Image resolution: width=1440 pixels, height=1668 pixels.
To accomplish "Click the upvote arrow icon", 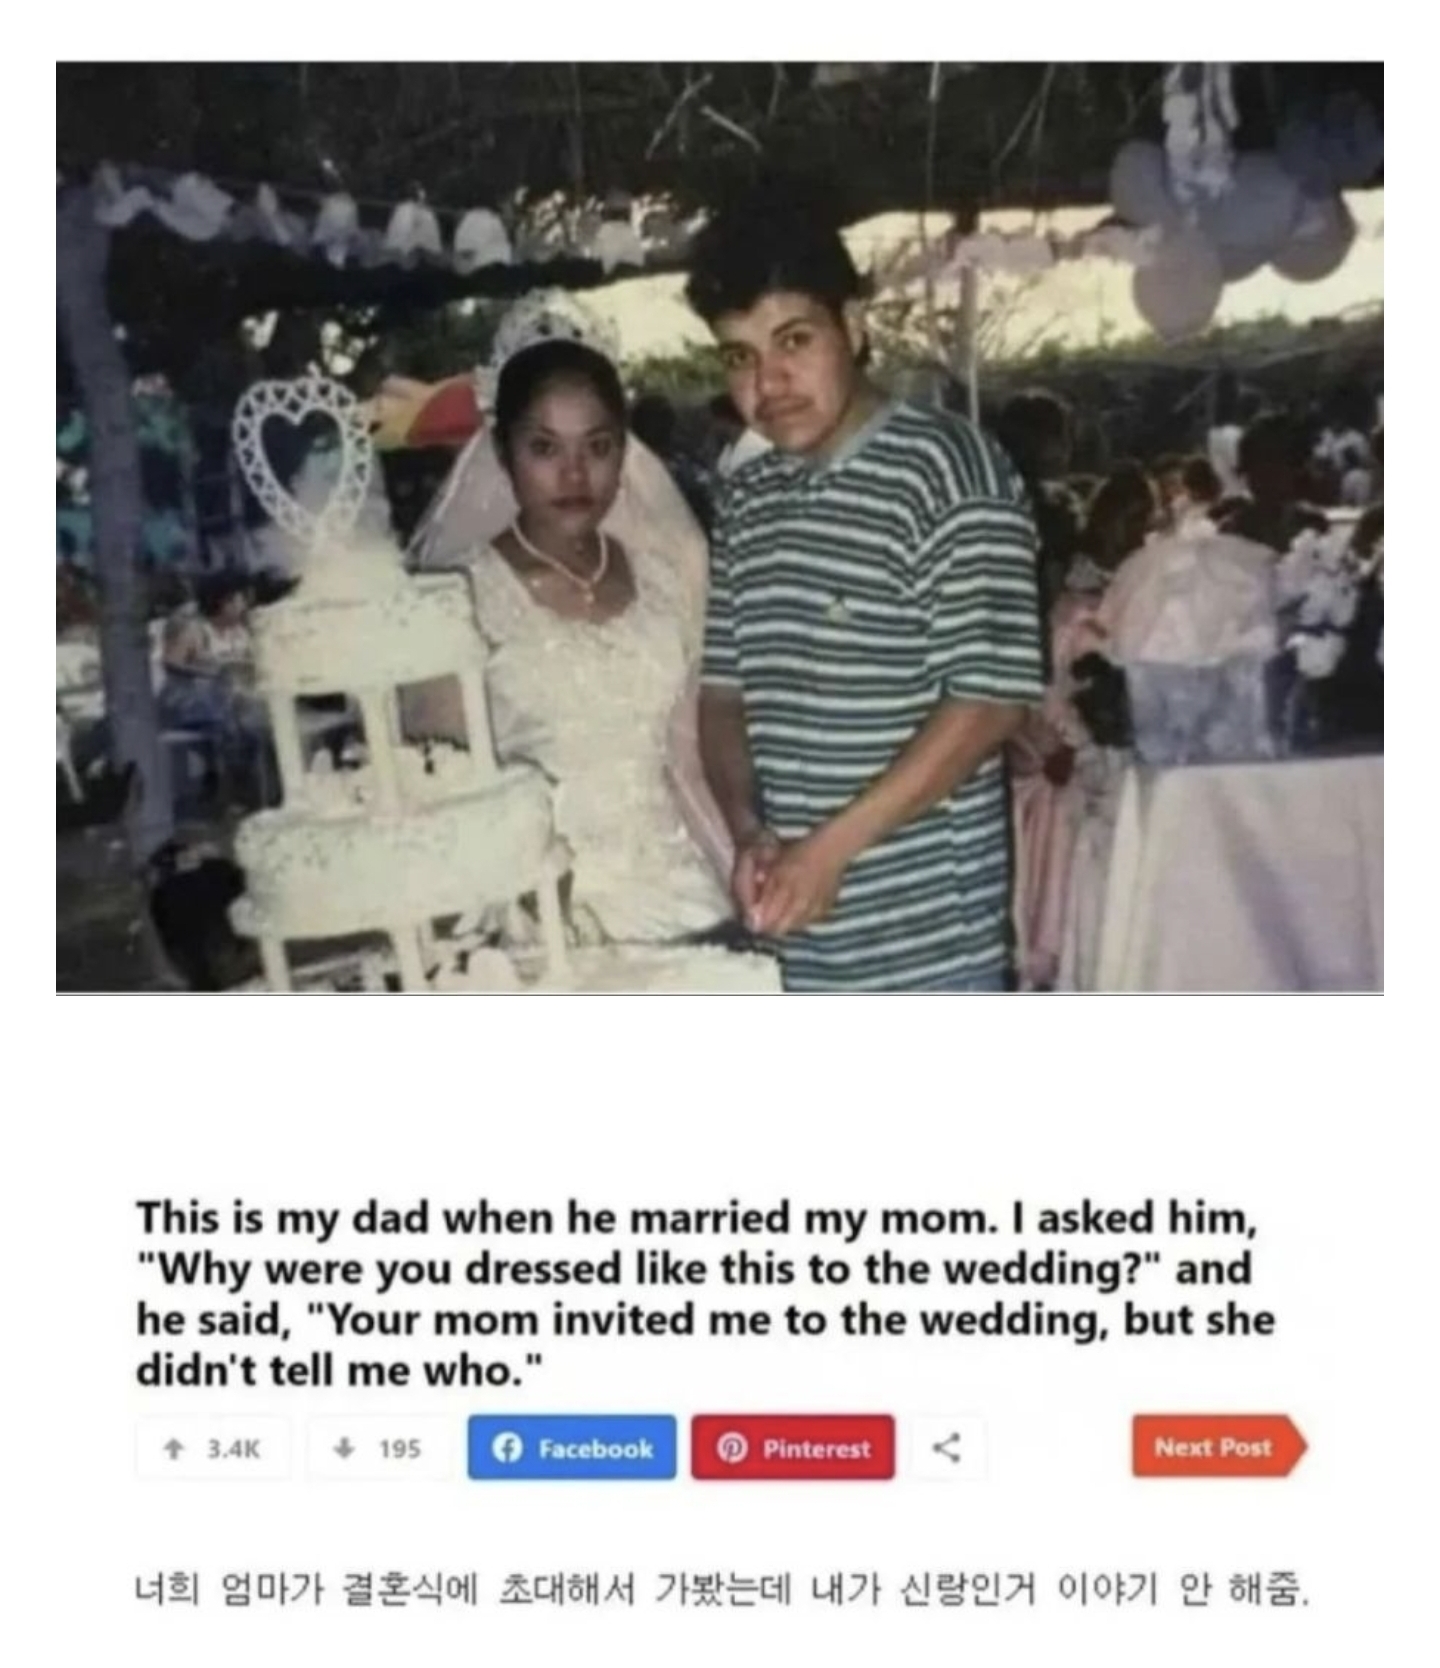I will [x=174, y=1448].
